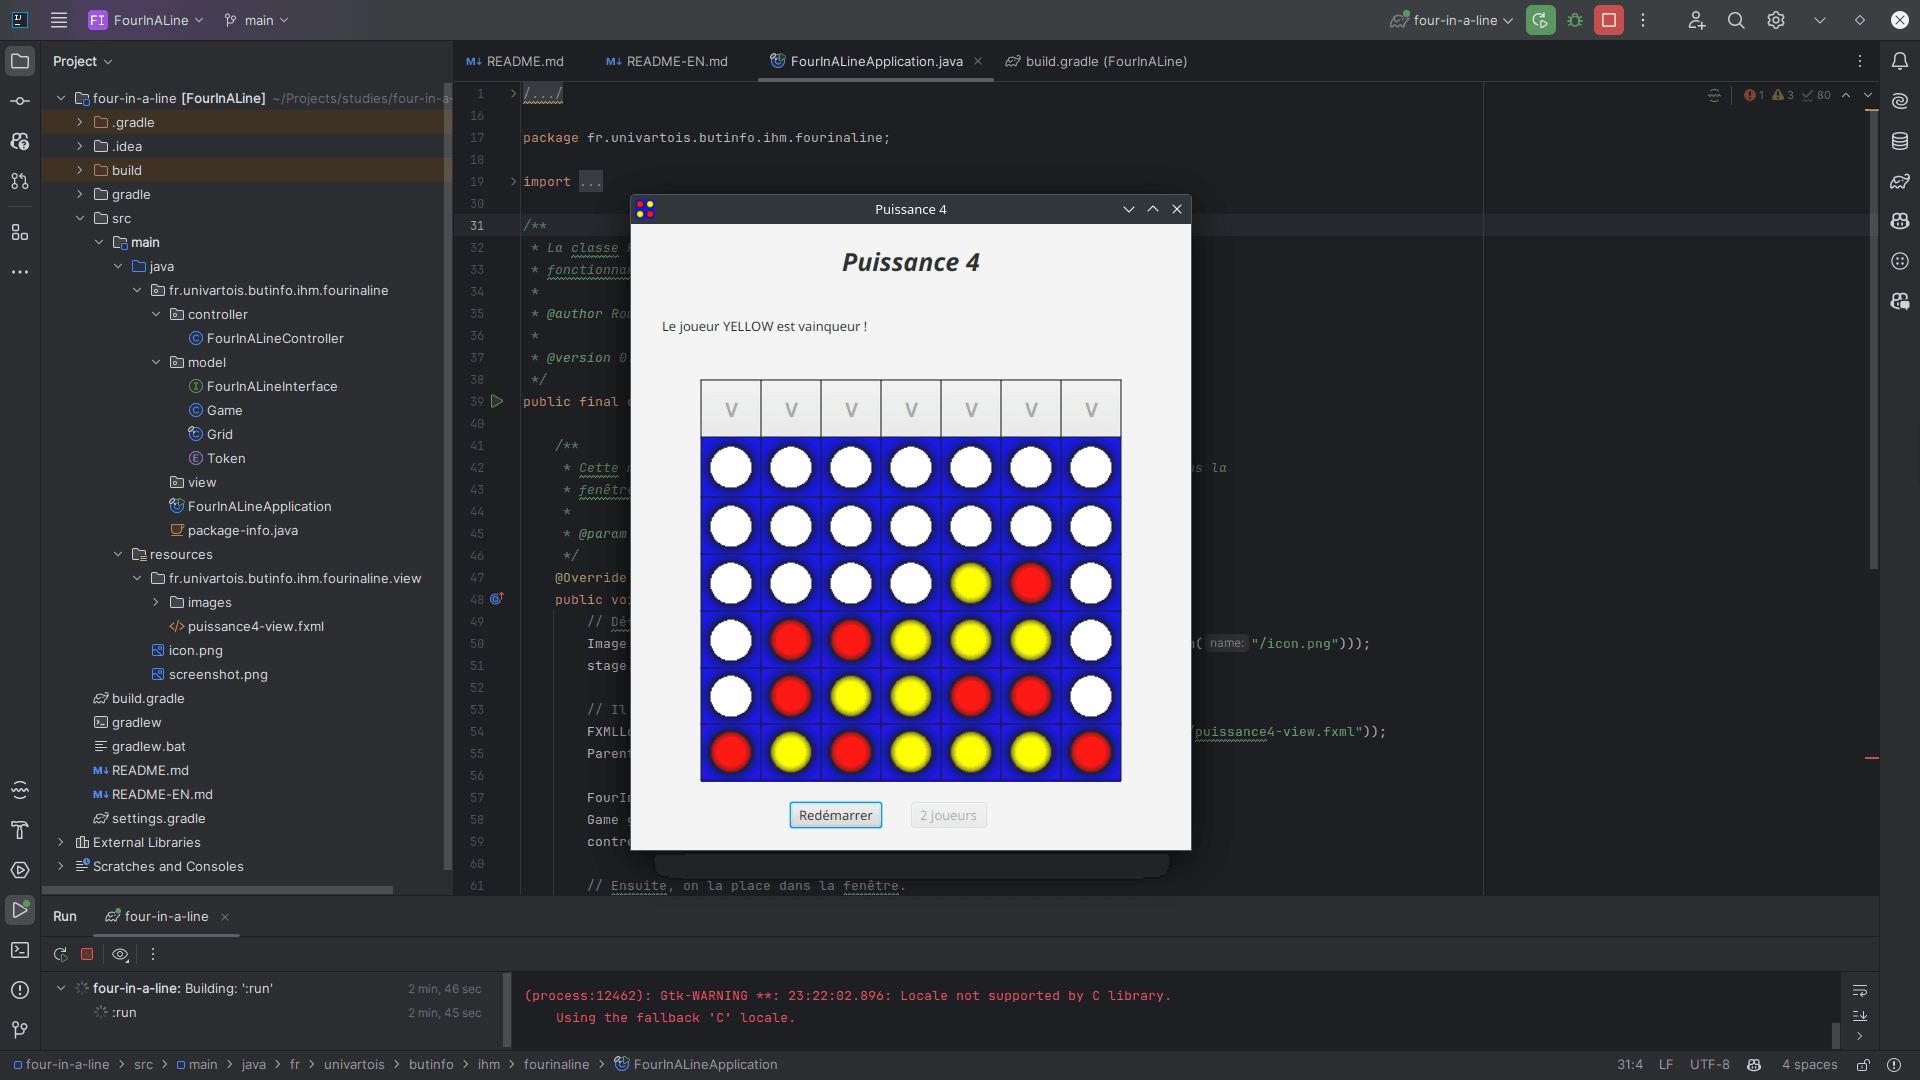This screenshot has height=1080, width=1920.
Task: Switch to build.gradle (FourInALine) tab
Action: pyautogui.click(x=1096, y=61)
